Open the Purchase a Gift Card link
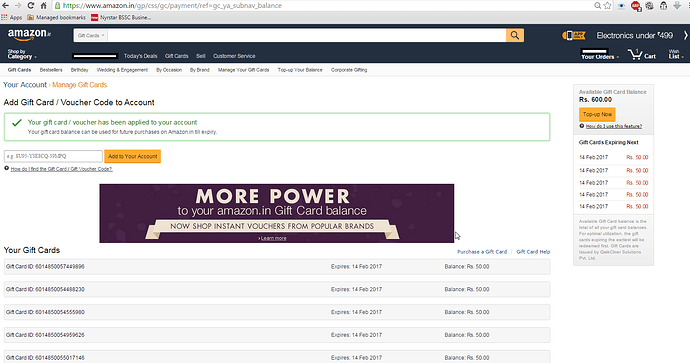This screenshot has height=363, width=690. tap(482, 252)
